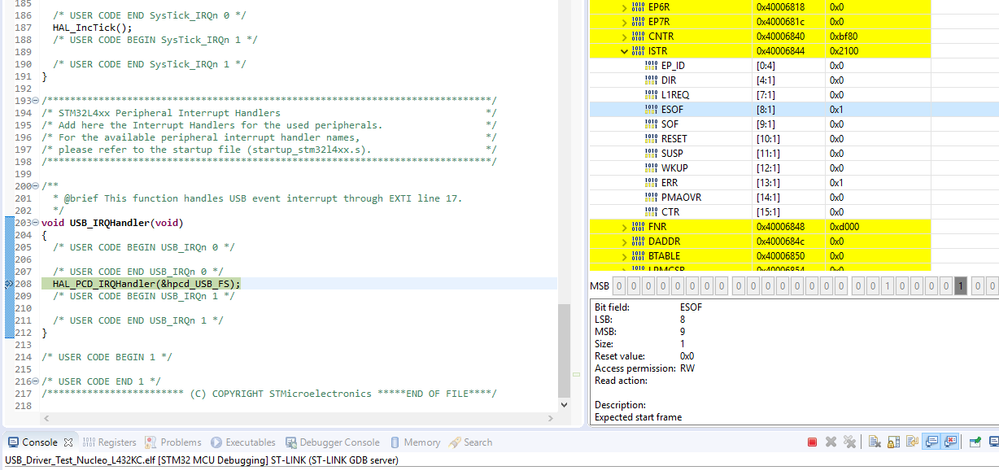The image size is (999, 470).
Task: Select the PMAOVR bit field icon
Action: click(x=650, y=197)
